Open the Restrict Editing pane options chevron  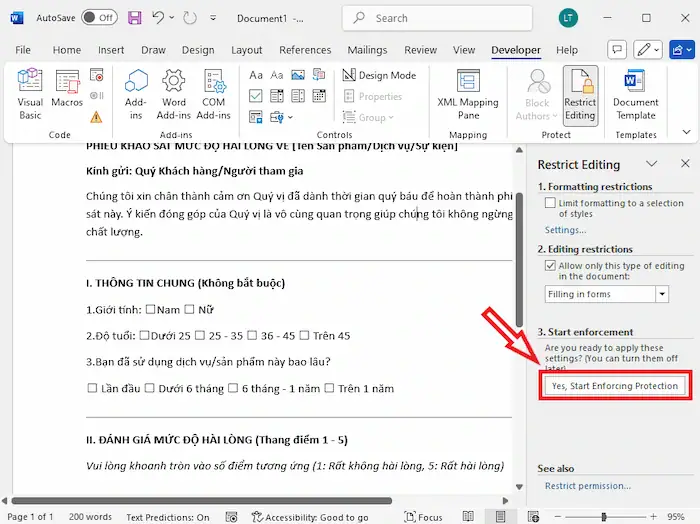click(651, 164)
